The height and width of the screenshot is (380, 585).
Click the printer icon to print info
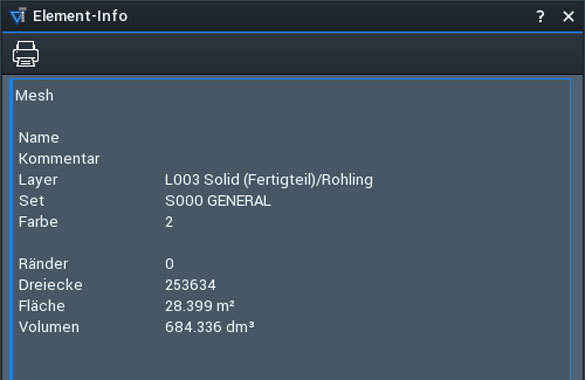pos(26,54)
